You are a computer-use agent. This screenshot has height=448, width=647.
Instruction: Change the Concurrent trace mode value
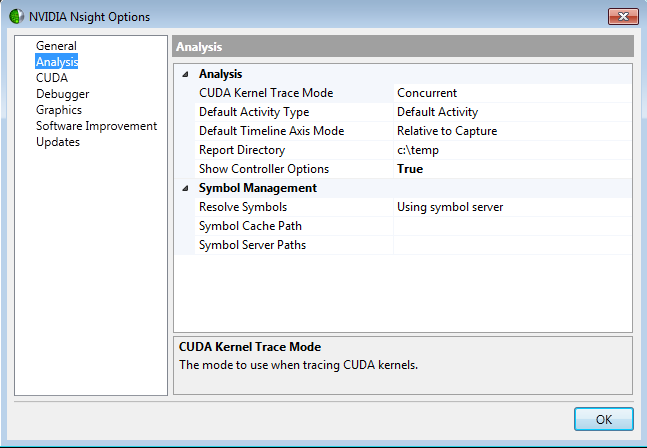512,93
